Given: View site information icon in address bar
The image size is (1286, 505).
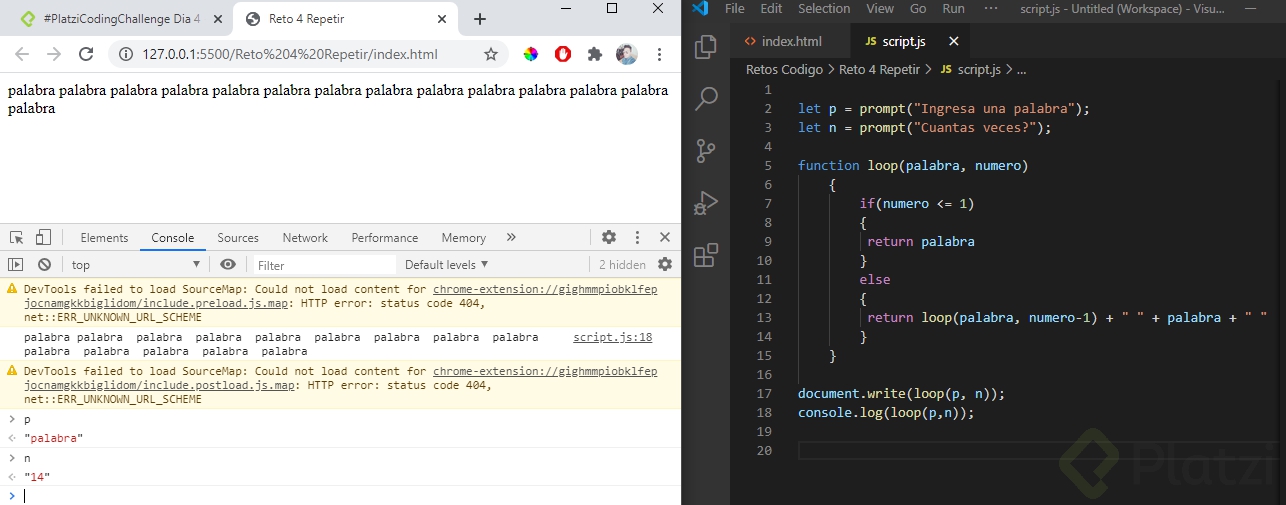Looking at the screenshot, I should 125,54.
